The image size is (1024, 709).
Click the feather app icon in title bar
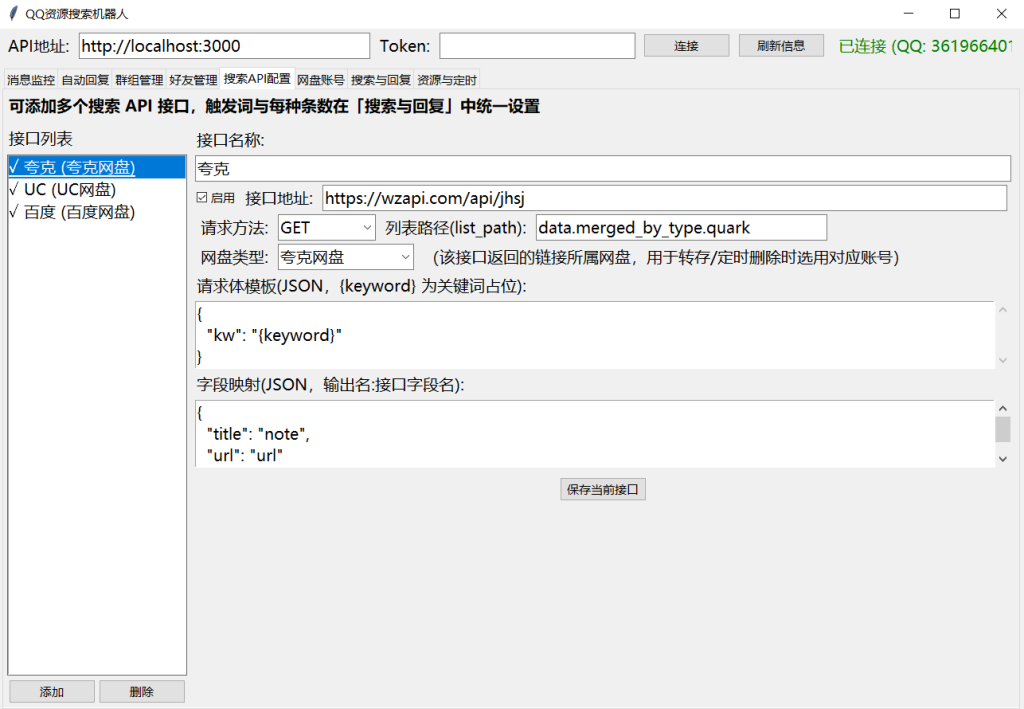[x=13, y=14]
